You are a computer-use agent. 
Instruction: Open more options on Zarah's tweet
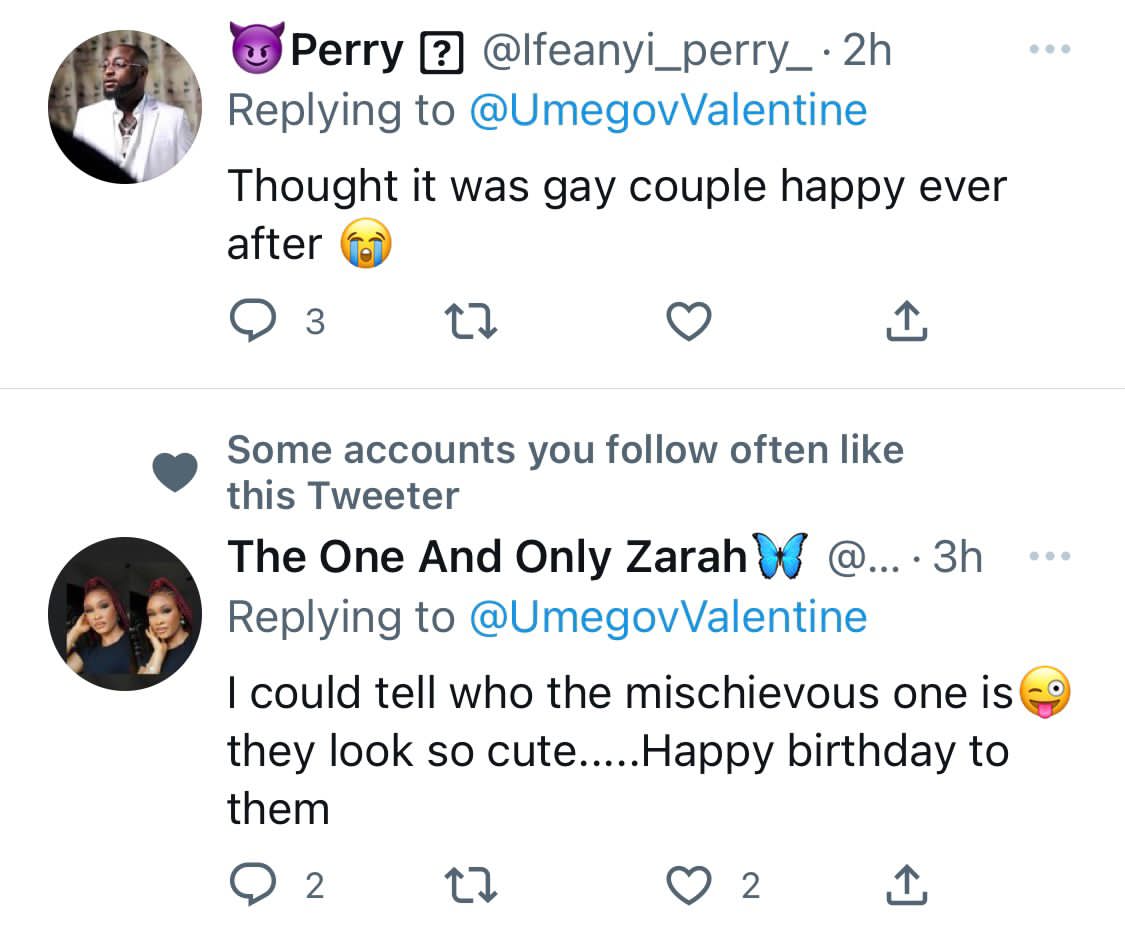pos(1049,557)
